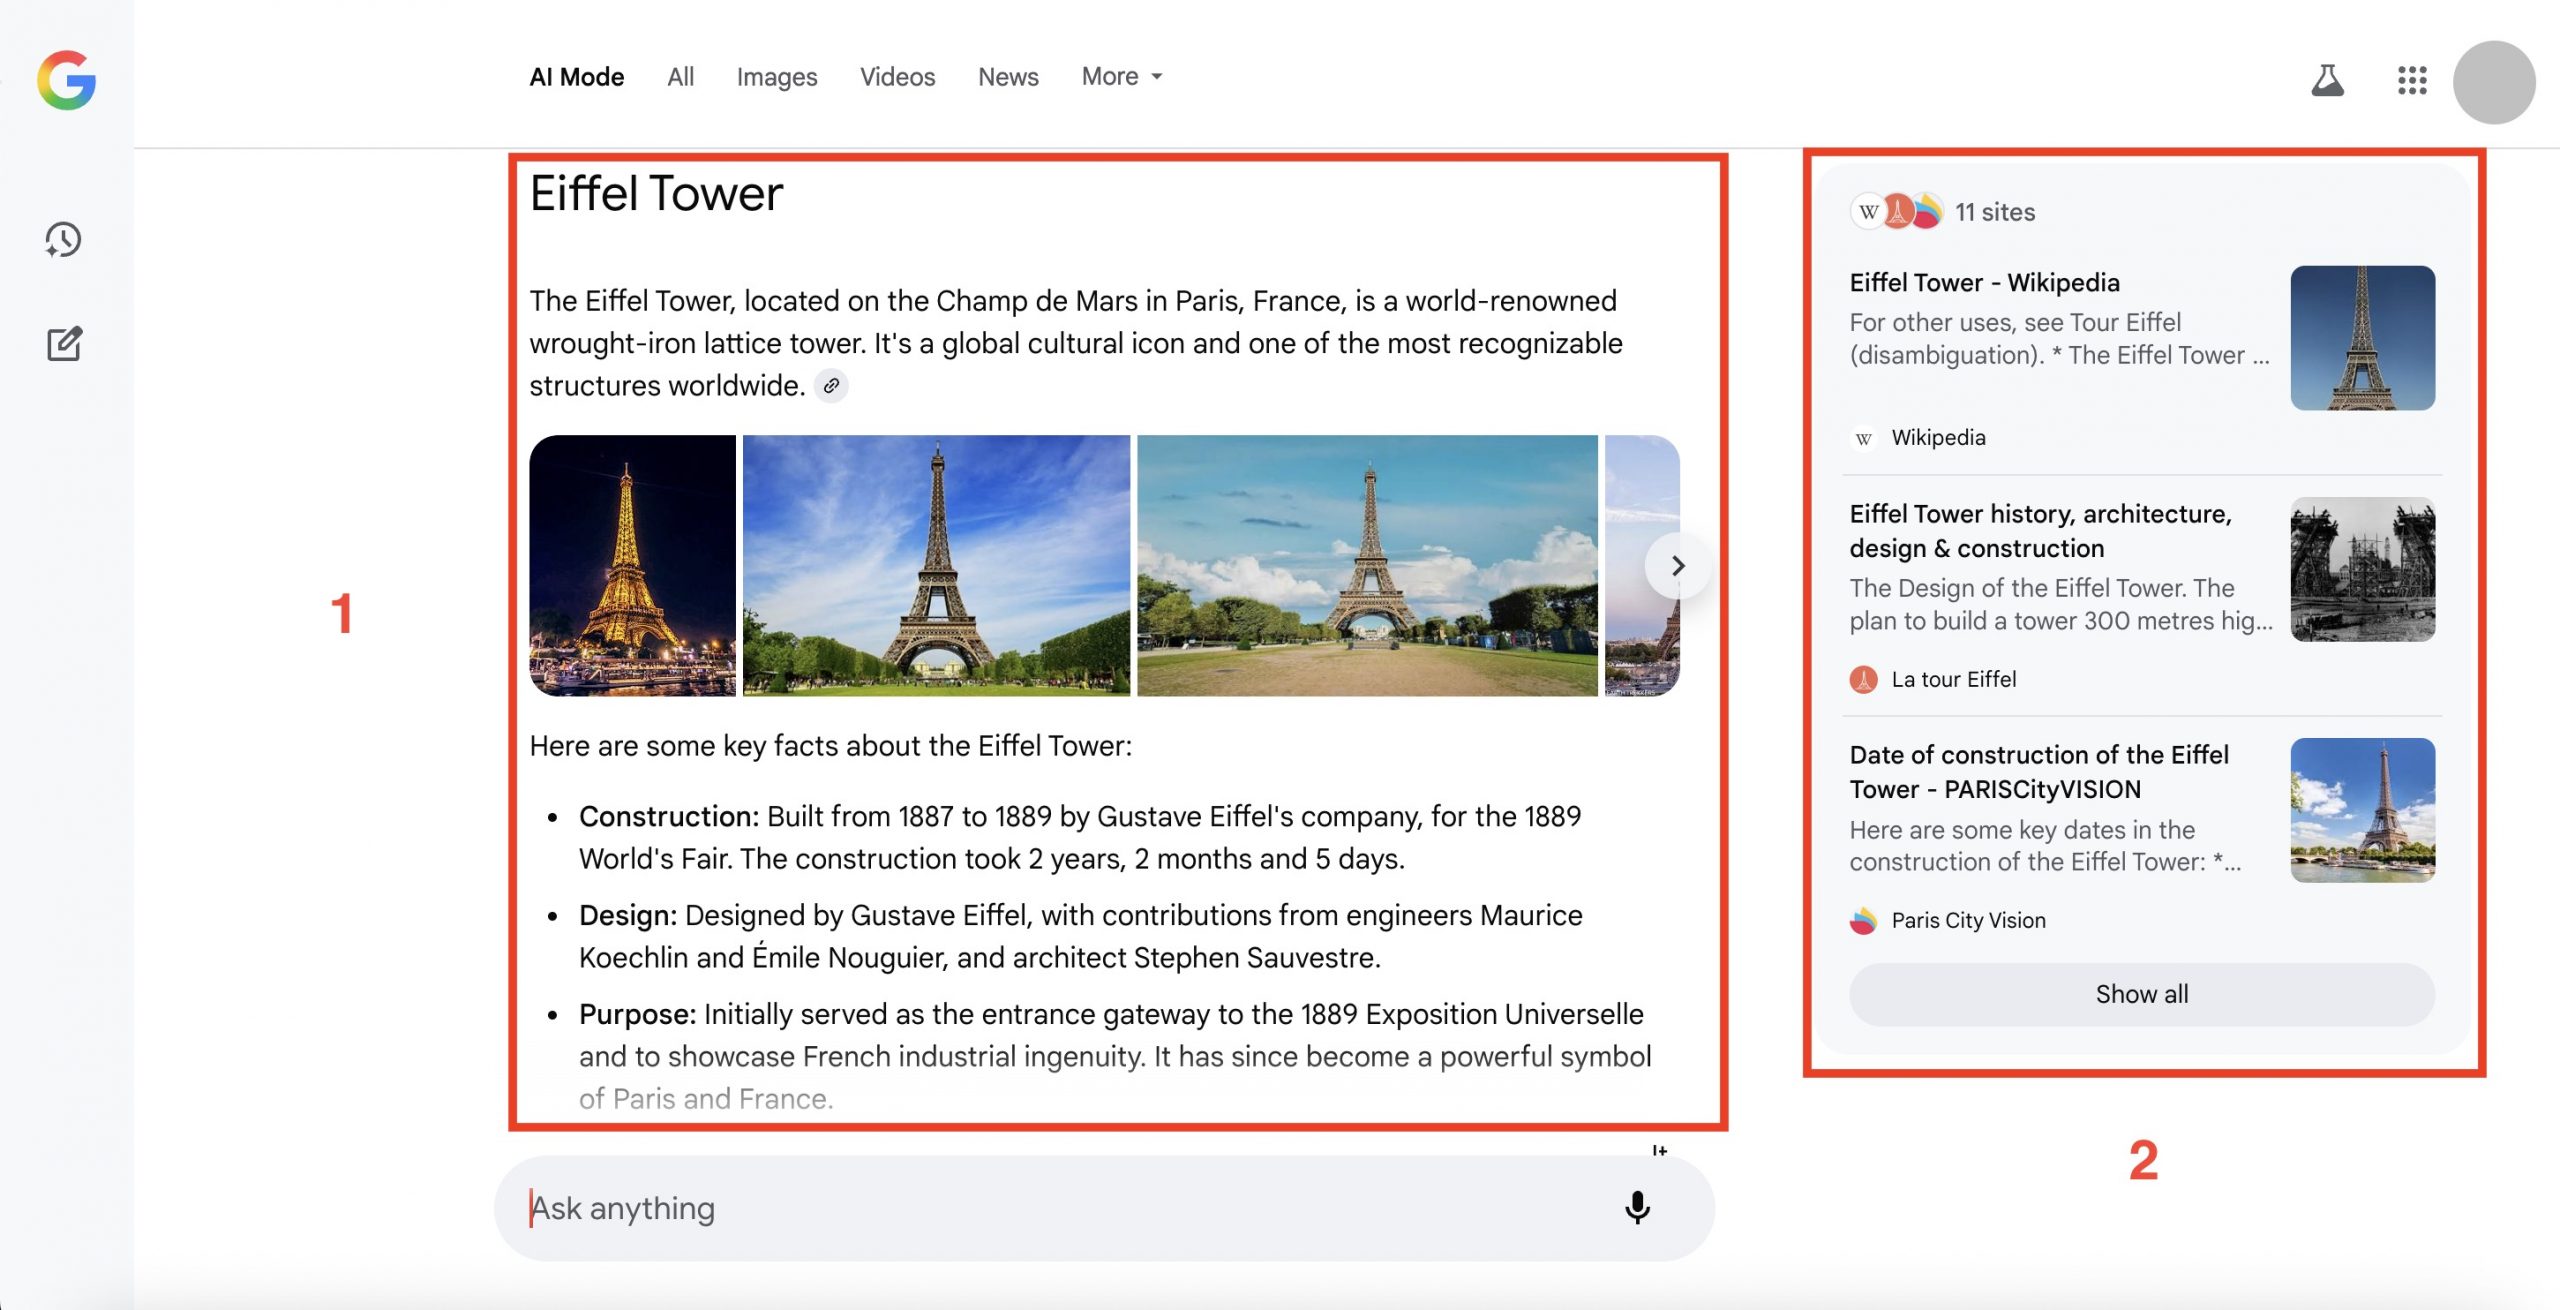Open Eiffel Tower history, architecture link

tap(2040, 531)
